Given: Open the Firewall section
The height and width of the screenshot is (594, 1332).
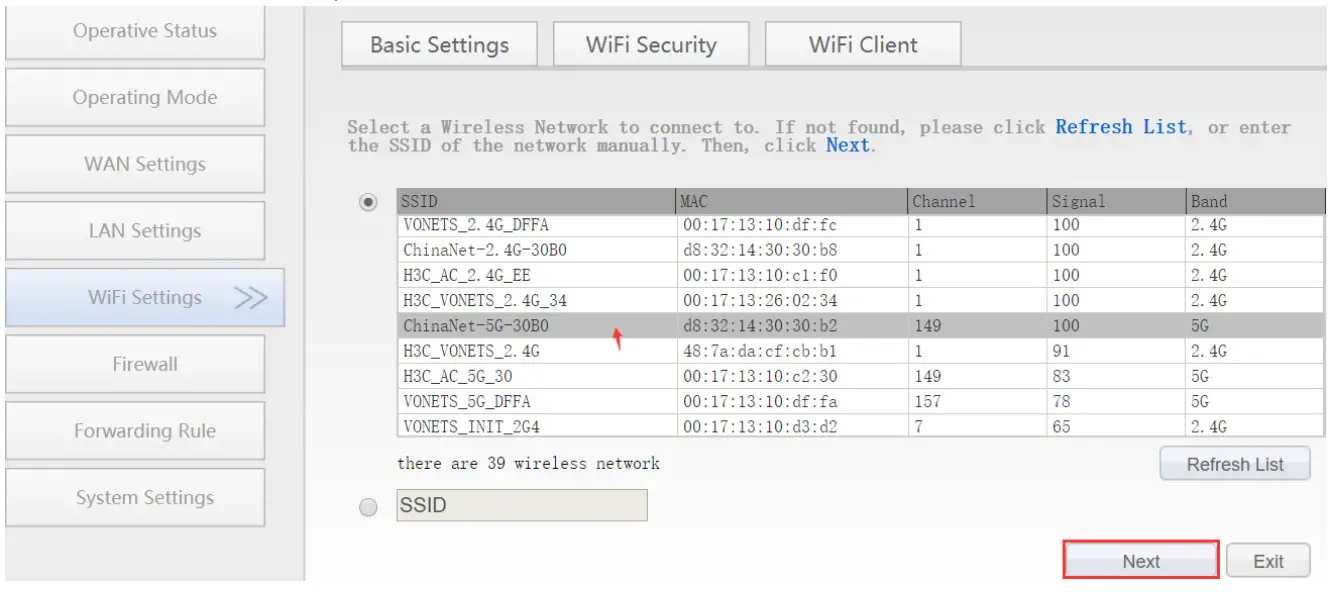Looking at the screenshot, I should click(x=135, y=363).
